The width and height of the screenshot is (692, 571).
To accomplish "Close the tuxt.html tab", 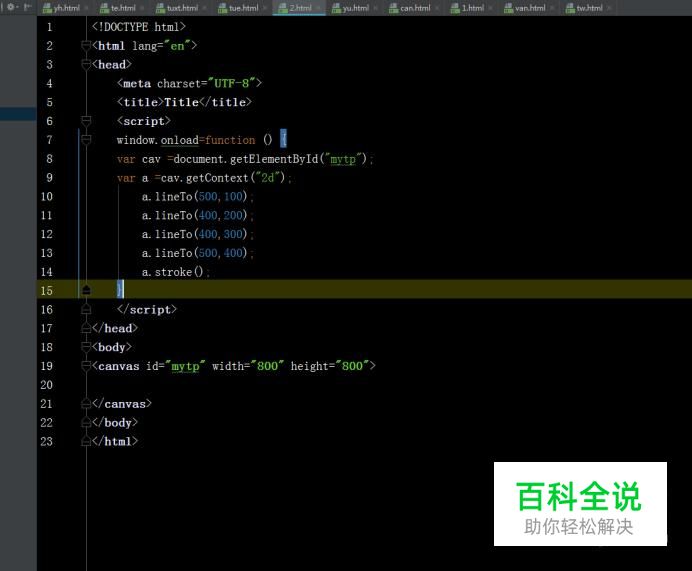I will 204,8.
